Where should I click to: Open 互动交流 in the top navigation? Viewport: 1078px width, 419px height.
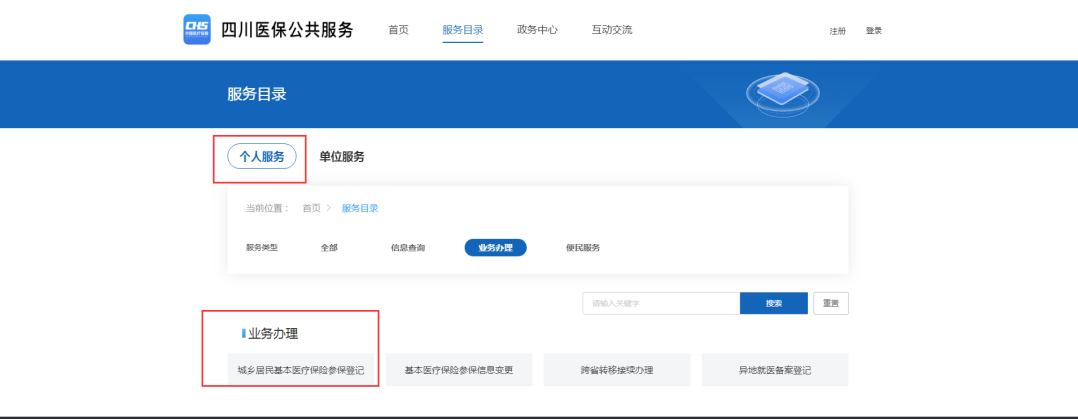[611, 30]
